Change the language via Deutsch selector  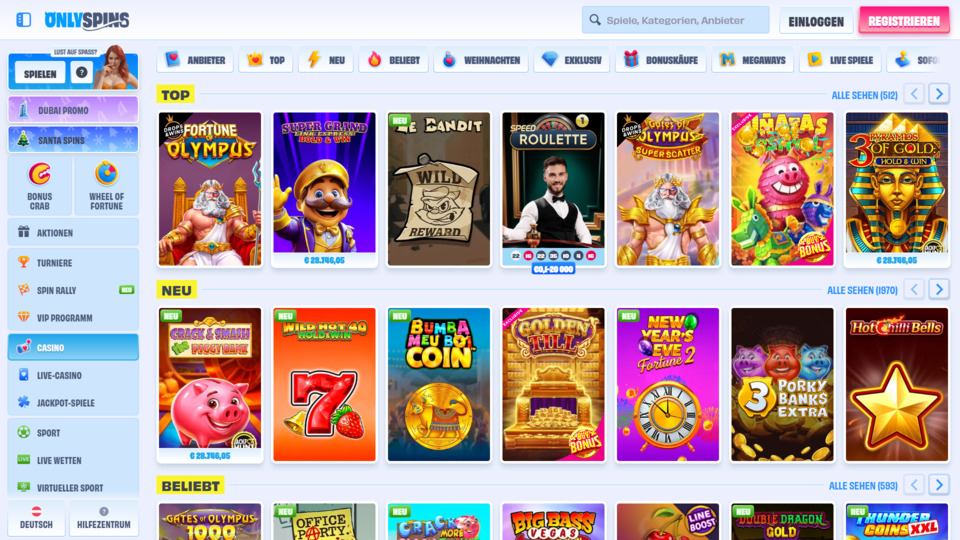pyautogui.click(x=36, y=519)
